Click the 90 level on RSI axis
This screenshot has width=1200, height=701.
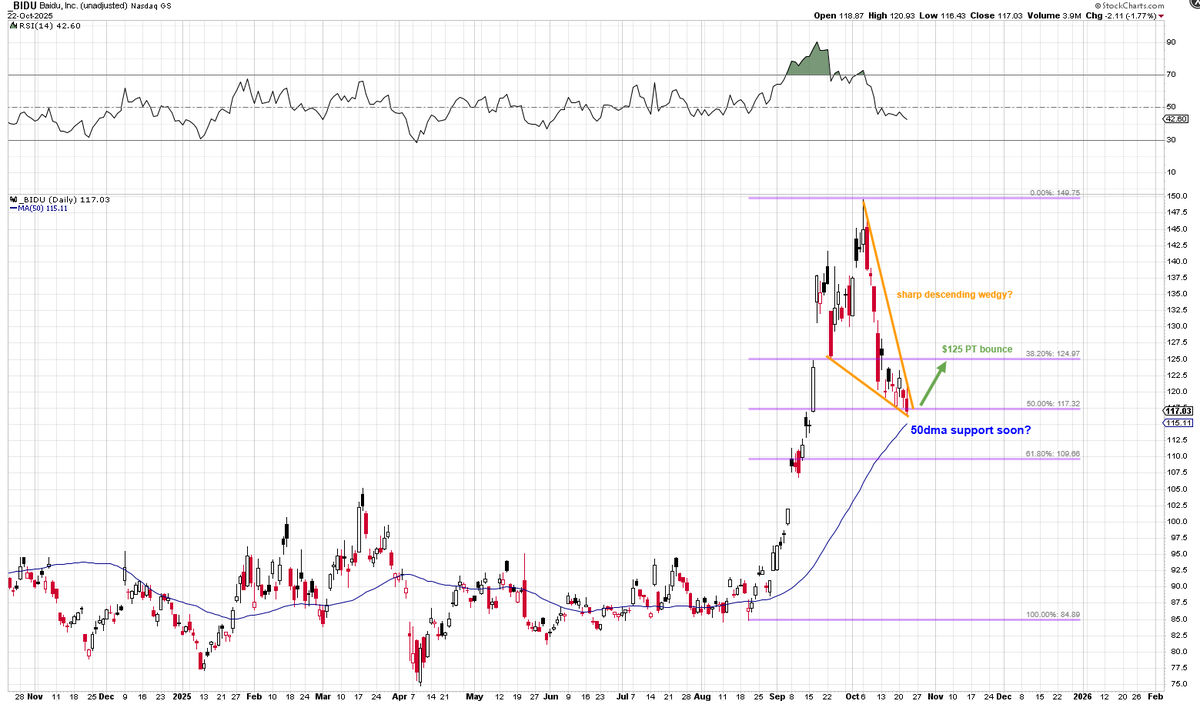1170,42
